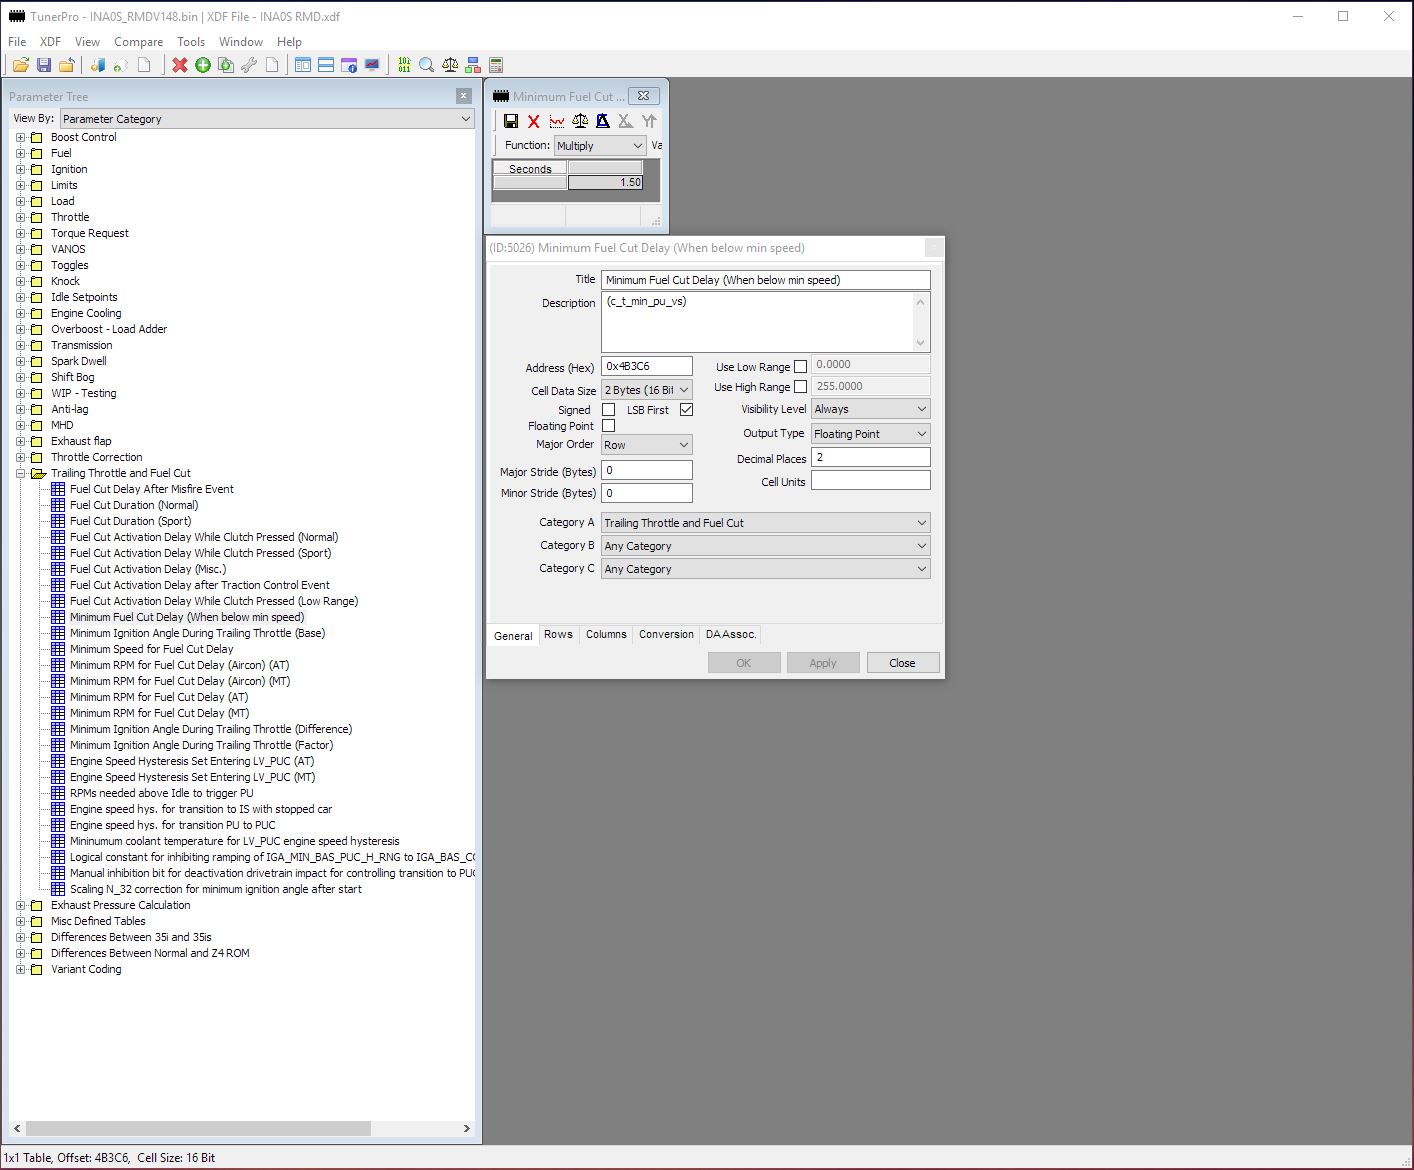Open the Output Type dropdown
Screen dimensions: 1414x1170
click(x=870, y=434)
